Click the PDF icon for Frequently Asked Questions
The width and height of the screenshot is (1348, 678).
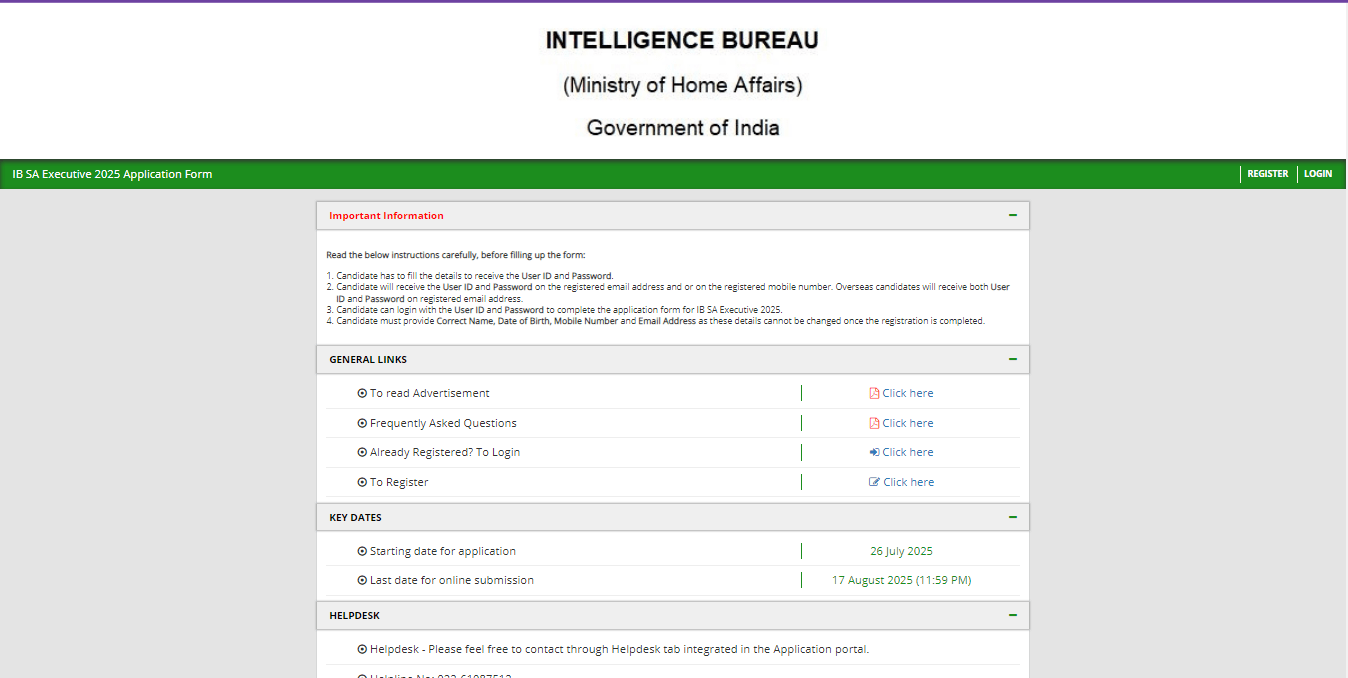pos(874,422)
